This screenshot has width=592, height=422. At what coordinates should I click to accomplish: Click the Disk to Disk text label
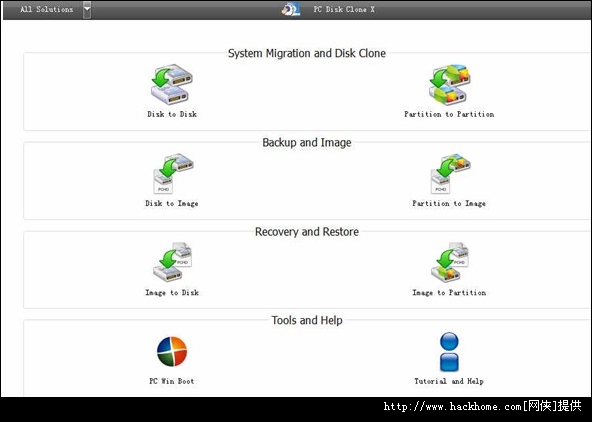pyautogui.click(x=172, y=114)
